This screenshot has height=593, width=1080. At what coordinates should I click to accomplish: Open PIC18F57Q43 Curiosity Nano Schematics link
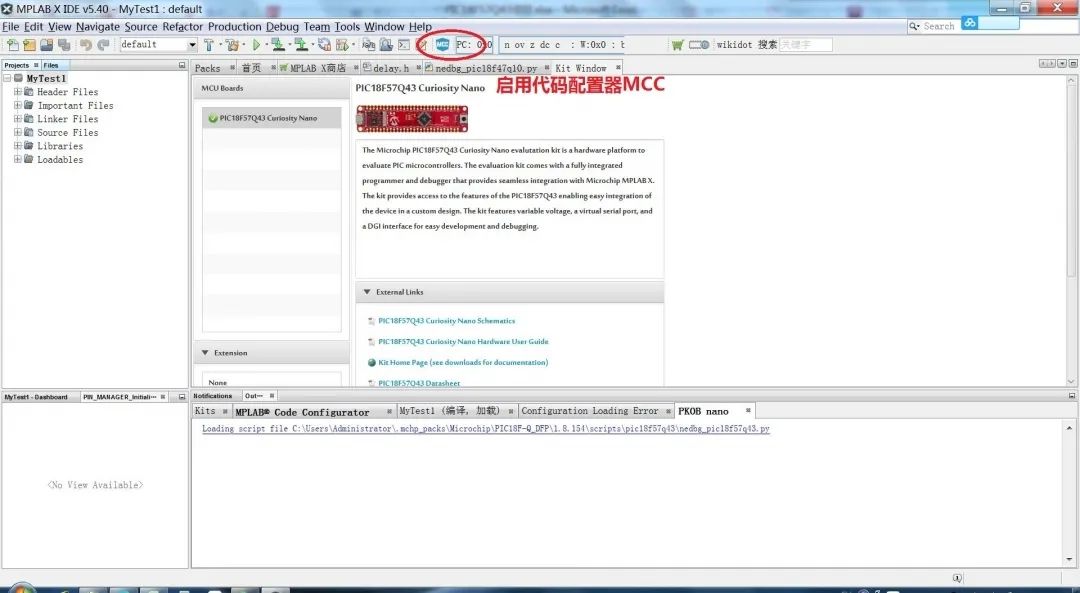coord(446,321)
